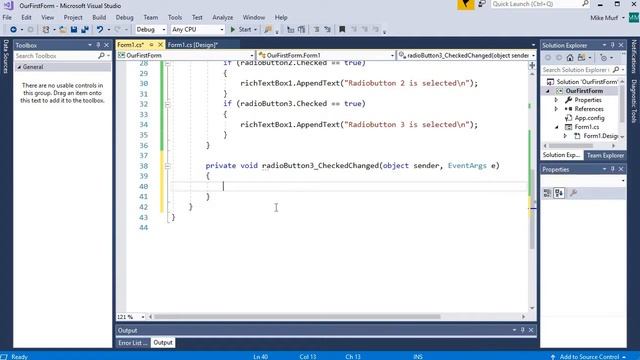Open the Data Sources side tab

tap(5, 57)
